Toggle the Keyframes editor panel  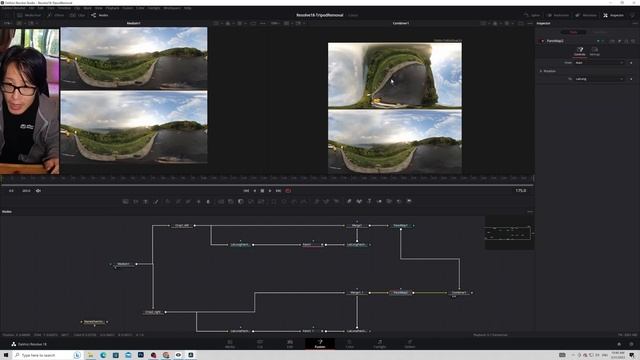tap(558, 15)
